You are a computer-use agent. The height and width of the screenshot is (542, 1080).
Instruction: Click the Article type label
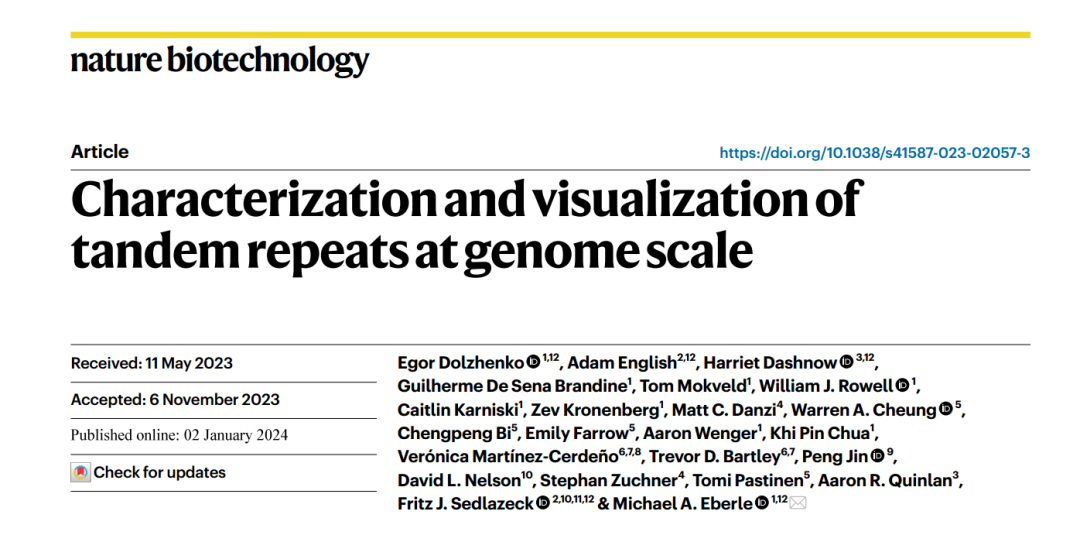[x=100, y=152]
